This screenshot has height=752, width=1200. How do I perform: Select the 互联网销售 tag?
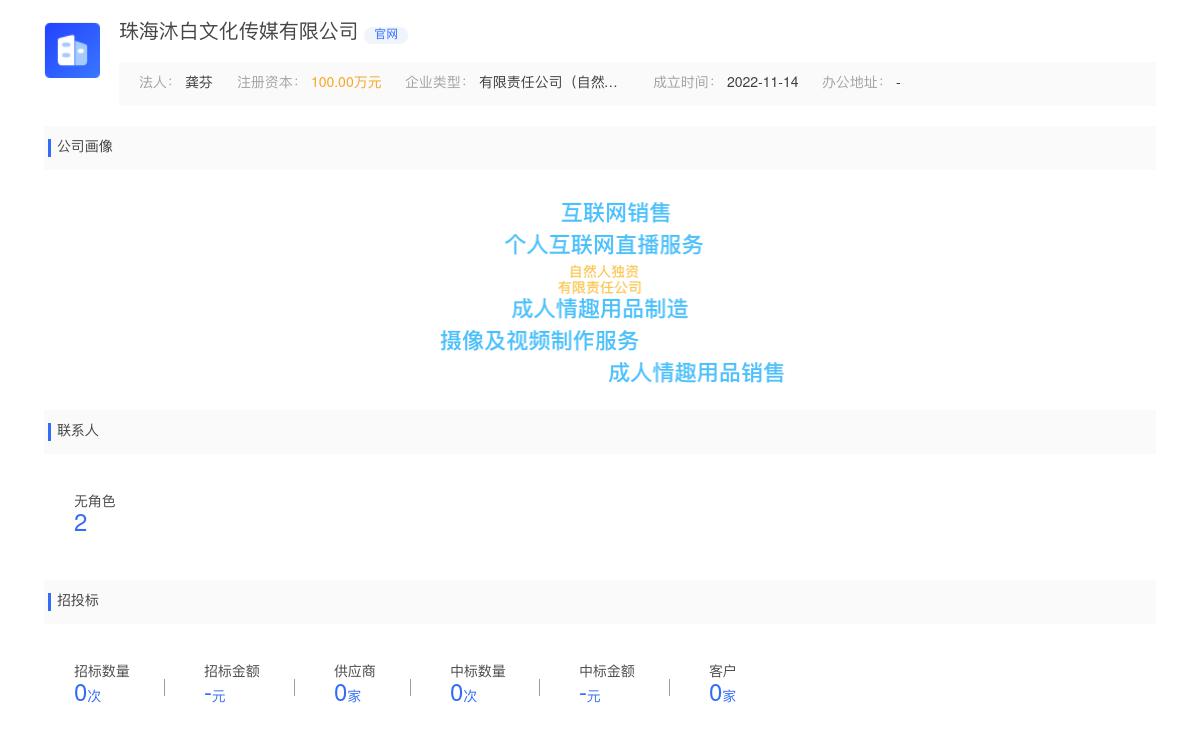click(x=616, y=212)
